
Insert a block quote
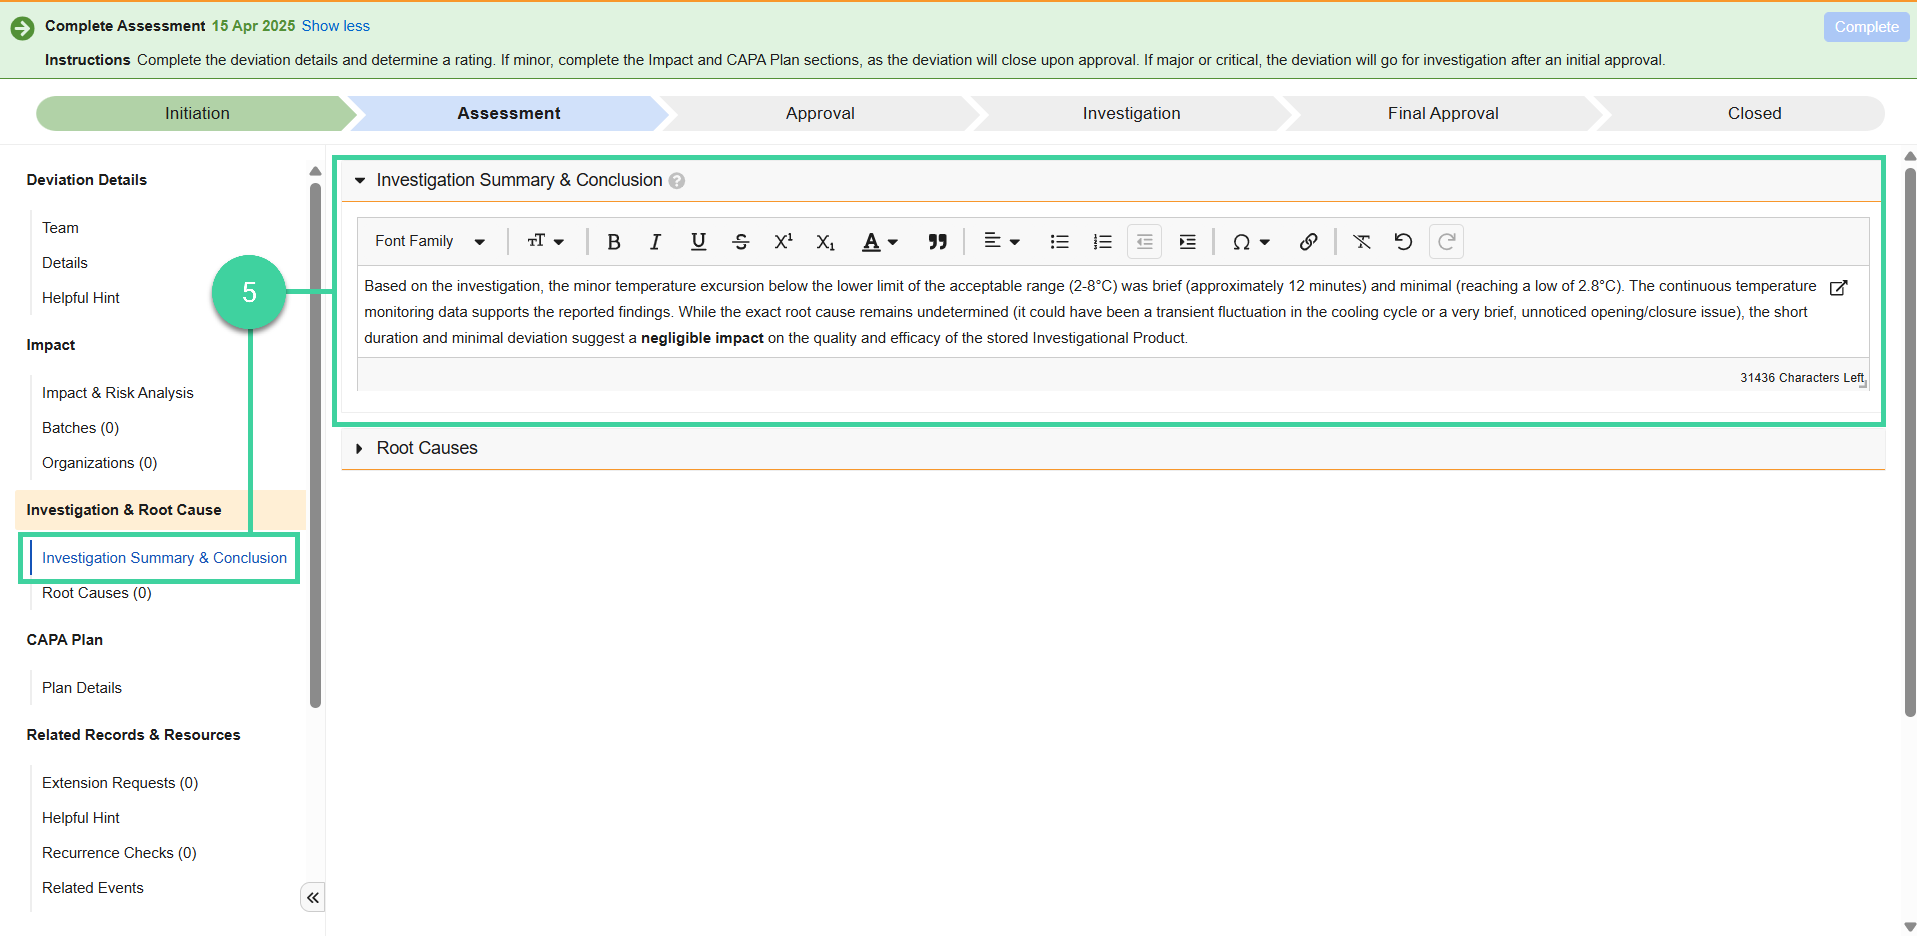click(x=937, y=242)
